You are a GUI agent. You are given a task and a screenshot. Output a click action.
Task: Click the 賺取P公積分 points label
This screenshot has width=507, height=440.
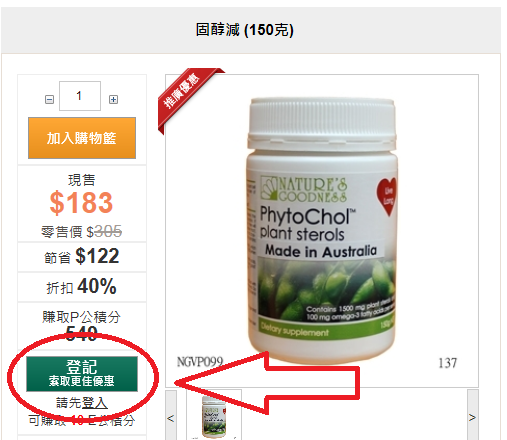(x=81, y=317)
